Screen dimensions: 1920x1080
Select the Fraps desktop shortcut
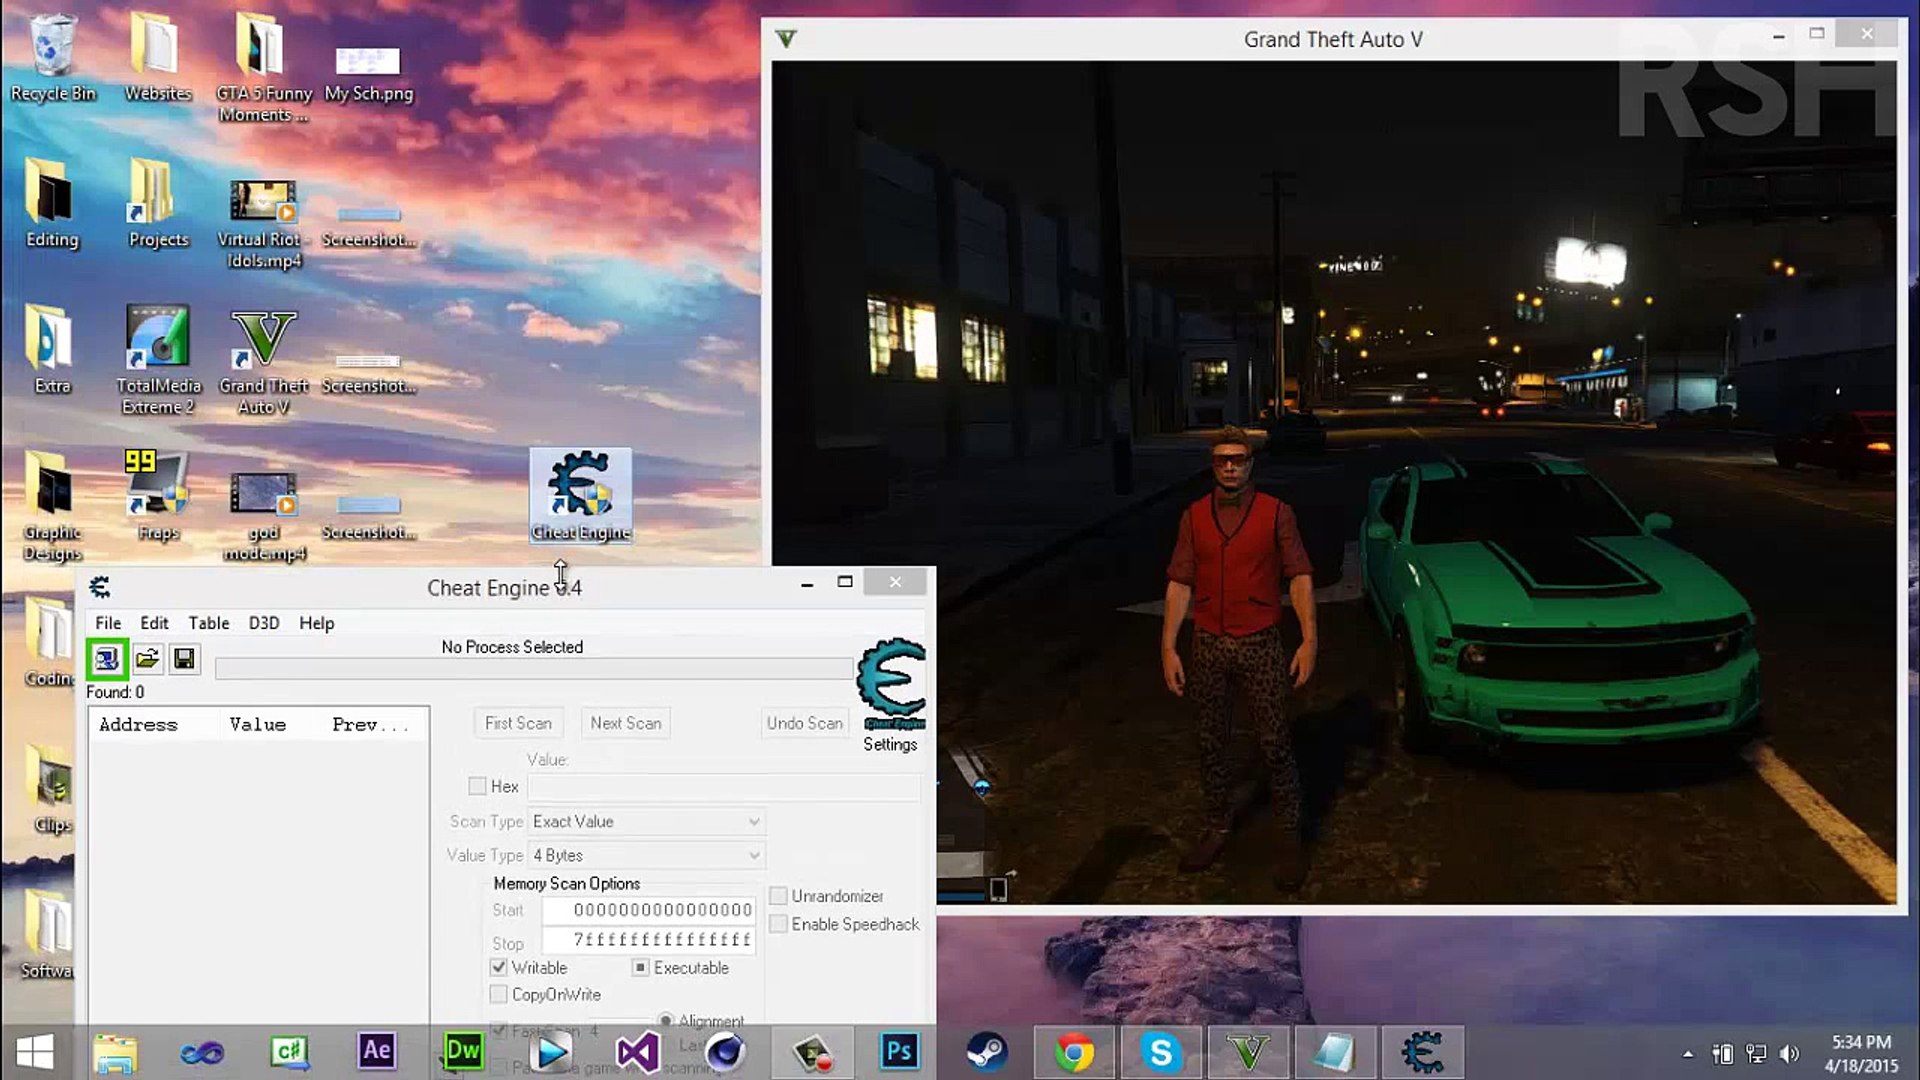point(158,496)
